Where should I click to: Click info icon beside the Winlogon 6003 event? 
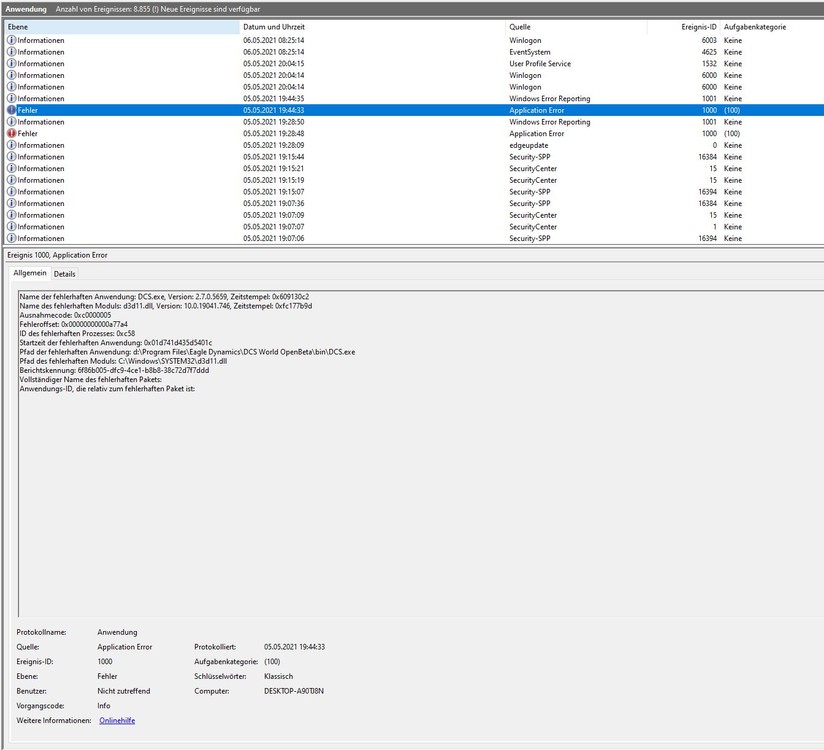10,39
